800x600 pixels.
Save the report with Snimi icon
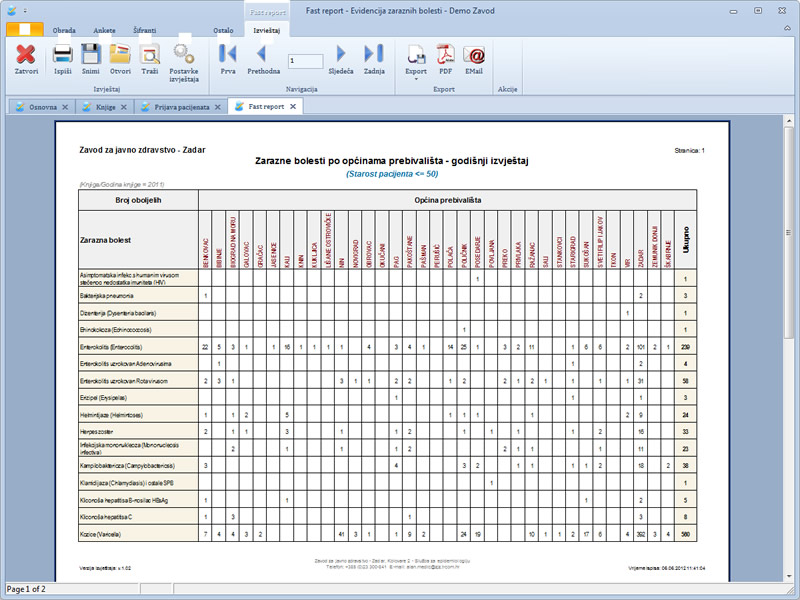pyautogui.click(x=91, y=59)
